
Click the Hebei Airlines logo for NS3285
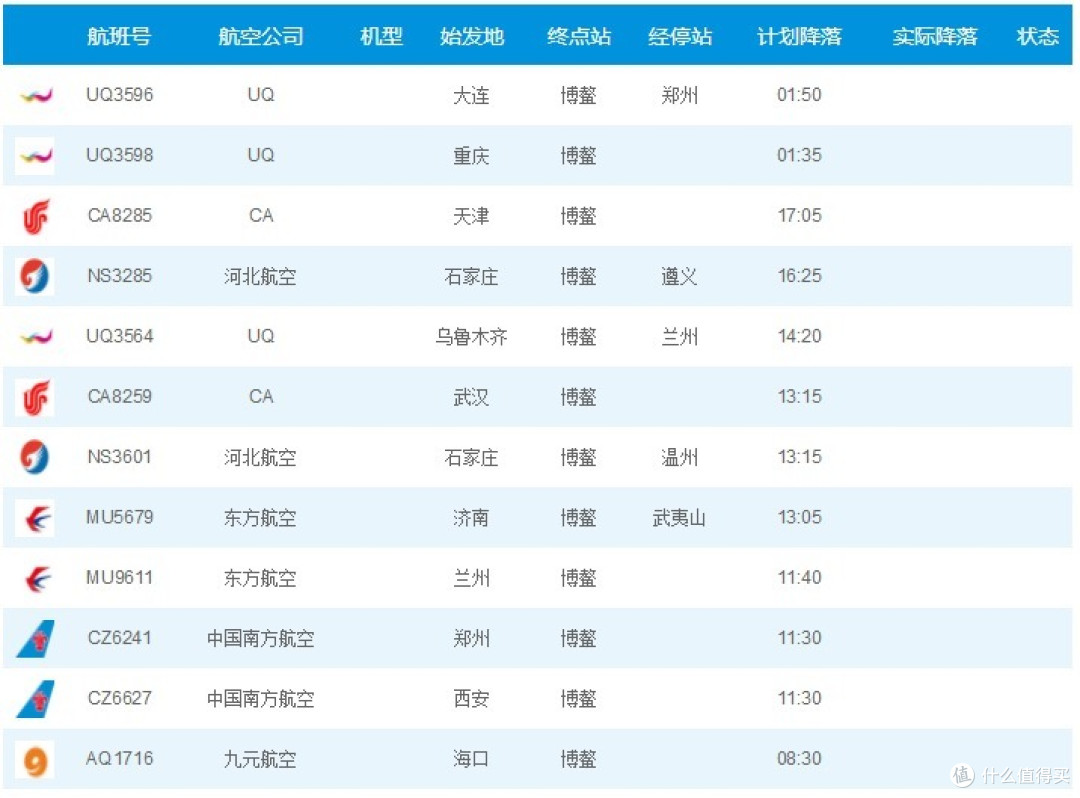pos(35,276)
